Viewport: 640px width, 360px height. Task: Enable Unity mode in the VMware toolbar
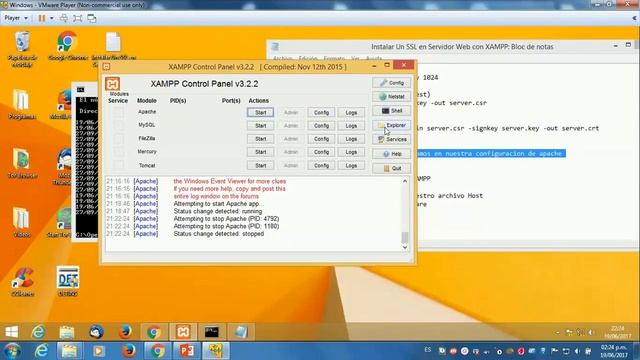(x=92, y=18)
